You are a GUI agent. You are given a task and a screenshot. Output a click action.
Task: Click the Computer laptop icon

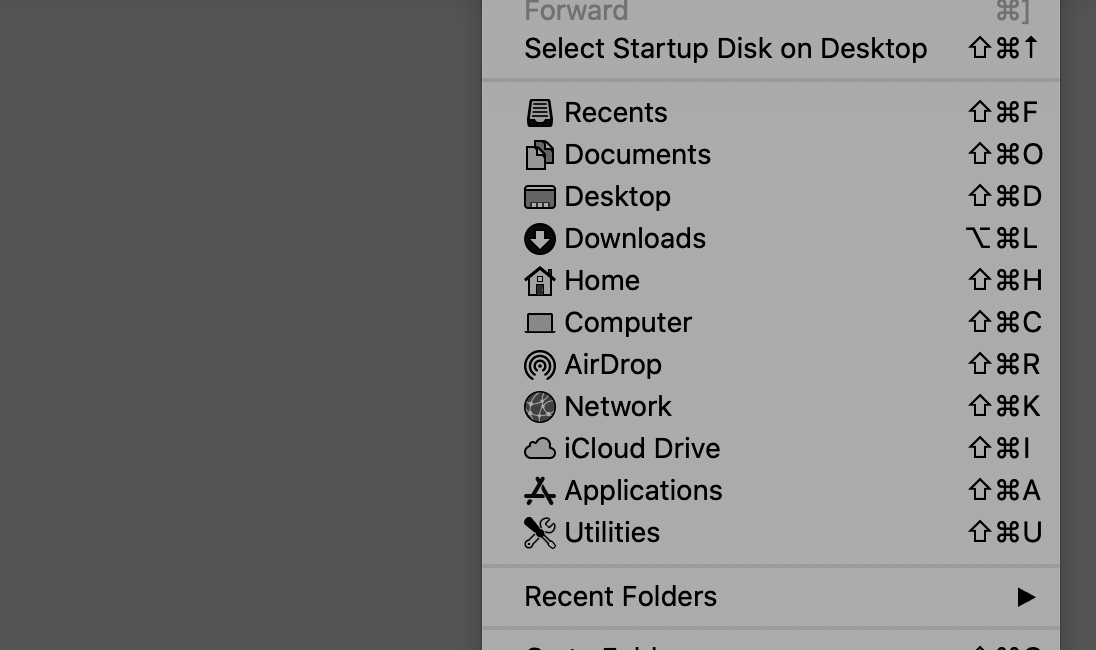(x=540, y=323)
